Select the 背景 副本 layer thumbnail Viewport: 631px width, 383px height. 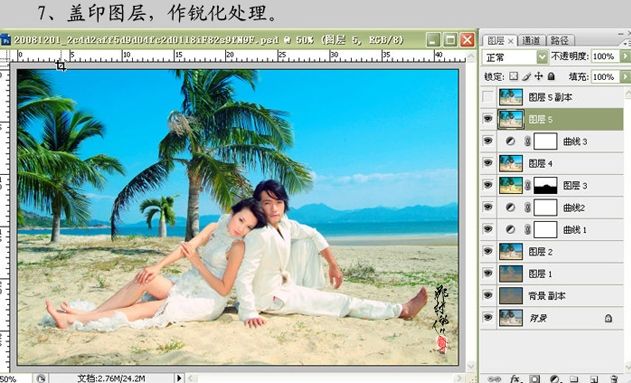(x=511, y=296)
